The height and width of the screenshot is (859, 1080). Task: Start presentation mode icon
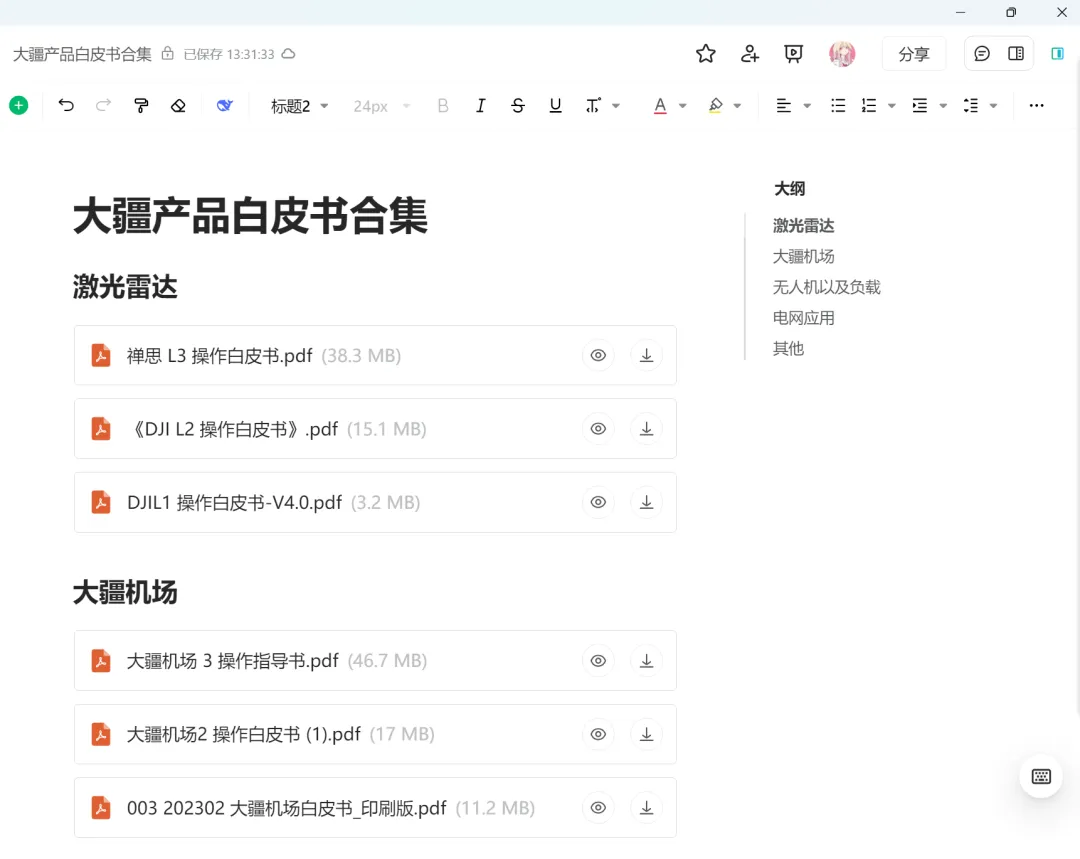[x=793, y=54]
